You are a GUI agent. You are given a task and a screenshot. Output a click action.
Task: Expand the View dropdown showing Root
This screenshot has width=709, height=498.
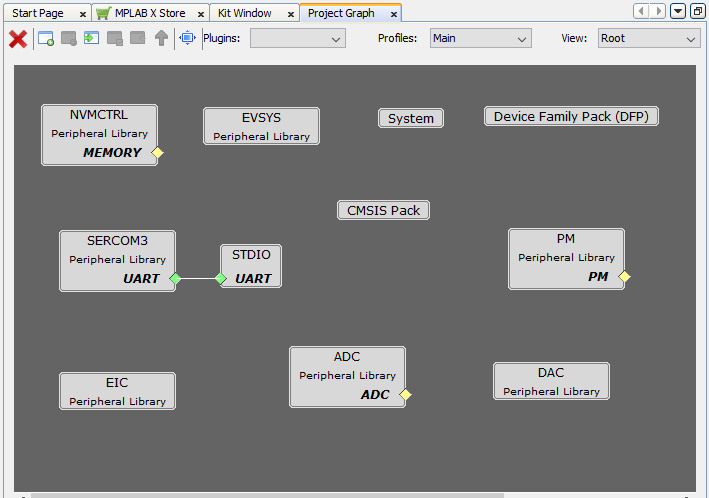pyautogui.click(x=649, y=39)
